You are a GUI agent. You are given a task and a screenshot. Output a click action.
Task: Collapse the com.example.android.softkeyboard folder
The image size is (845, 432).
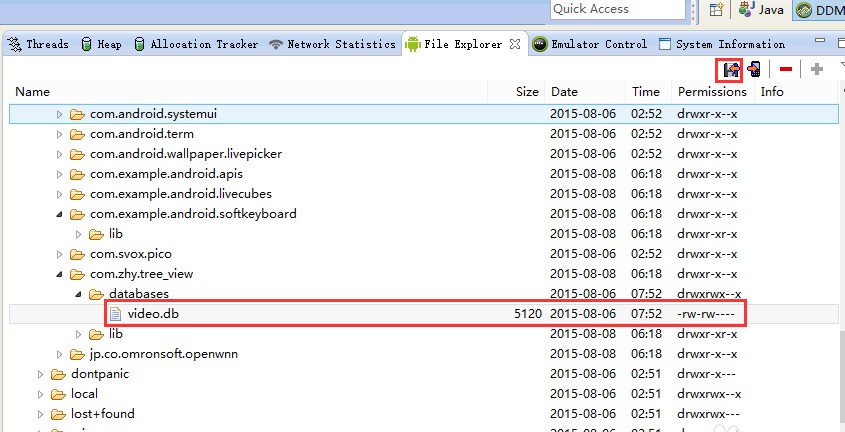tap(59, 214)
